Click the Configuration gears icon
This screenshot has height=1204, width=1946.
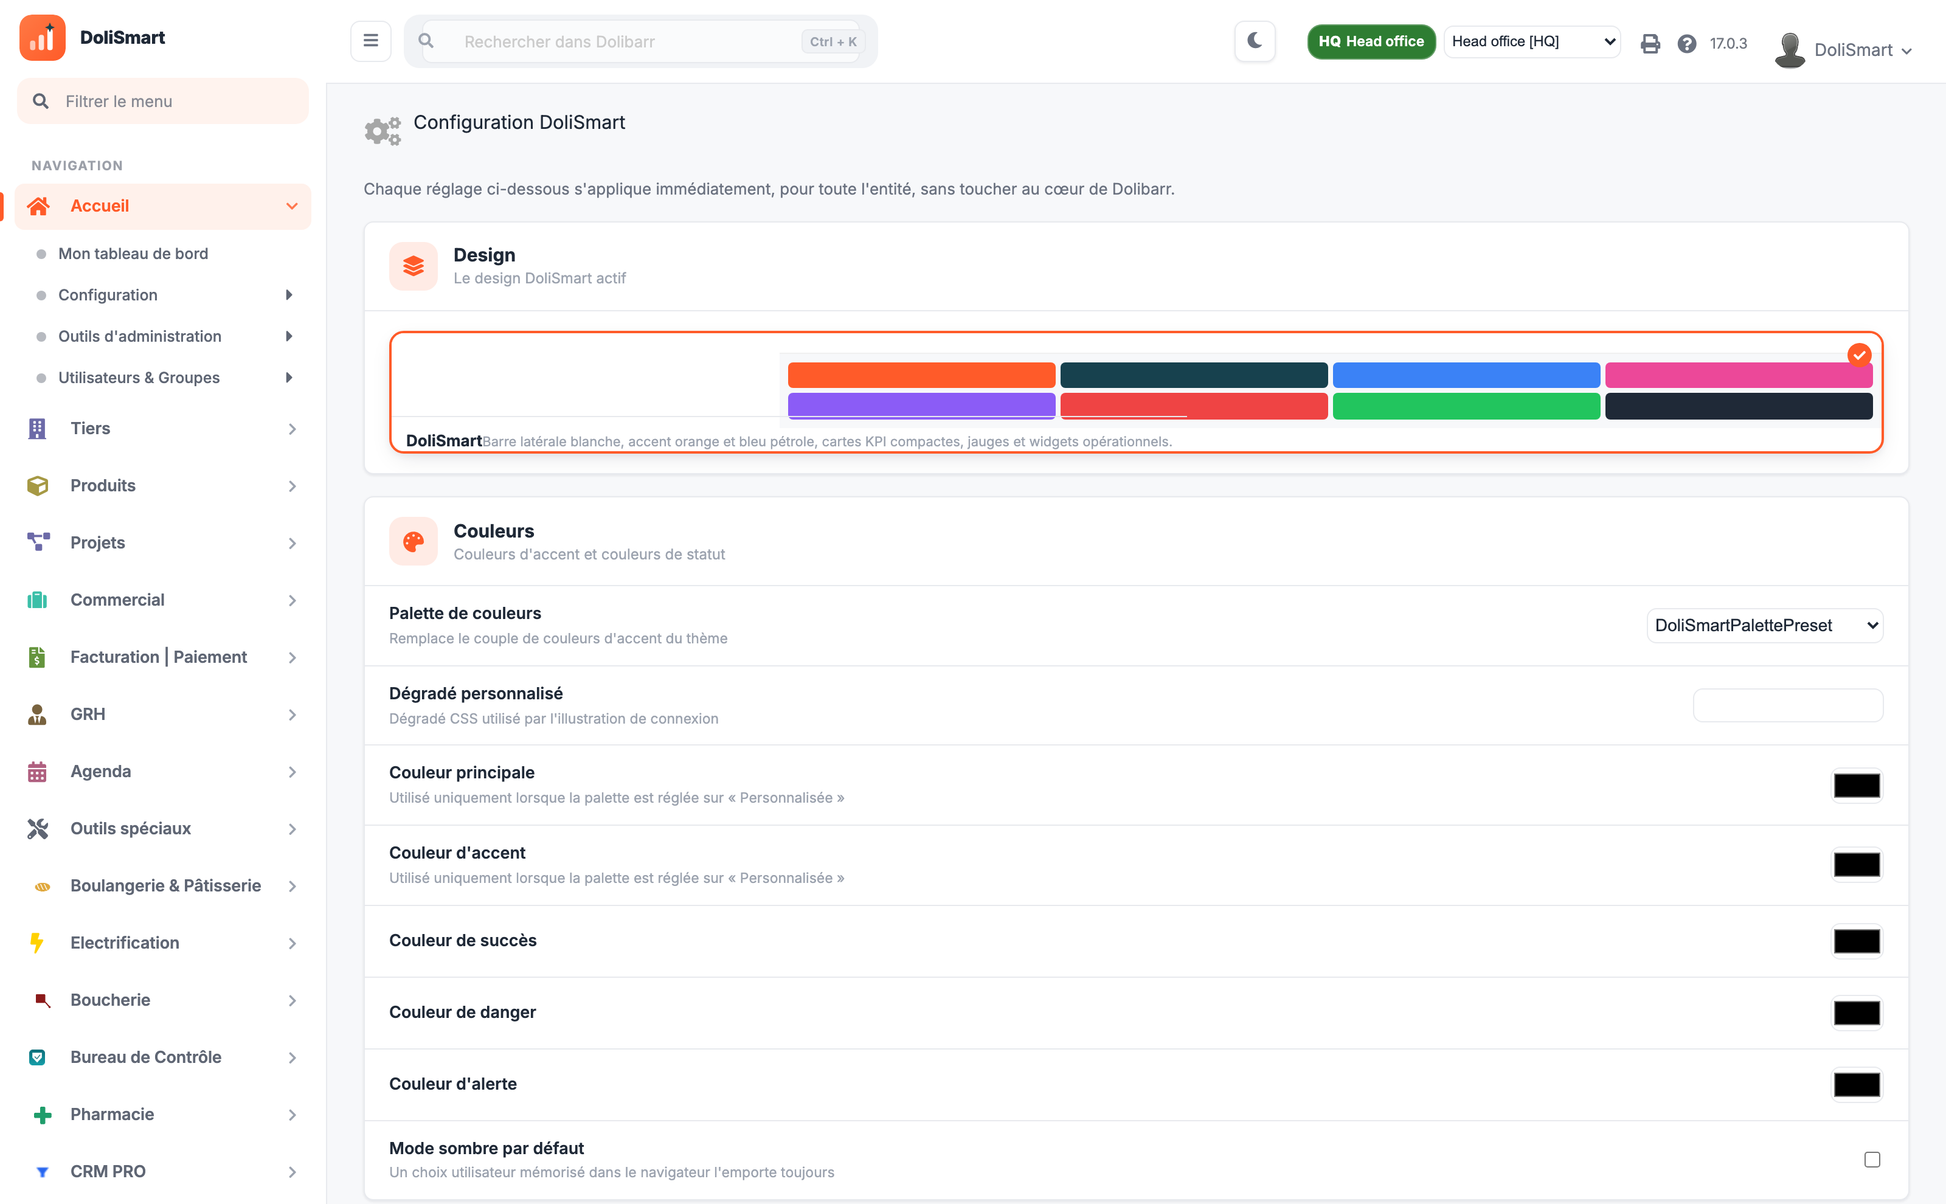coord(382,130)
